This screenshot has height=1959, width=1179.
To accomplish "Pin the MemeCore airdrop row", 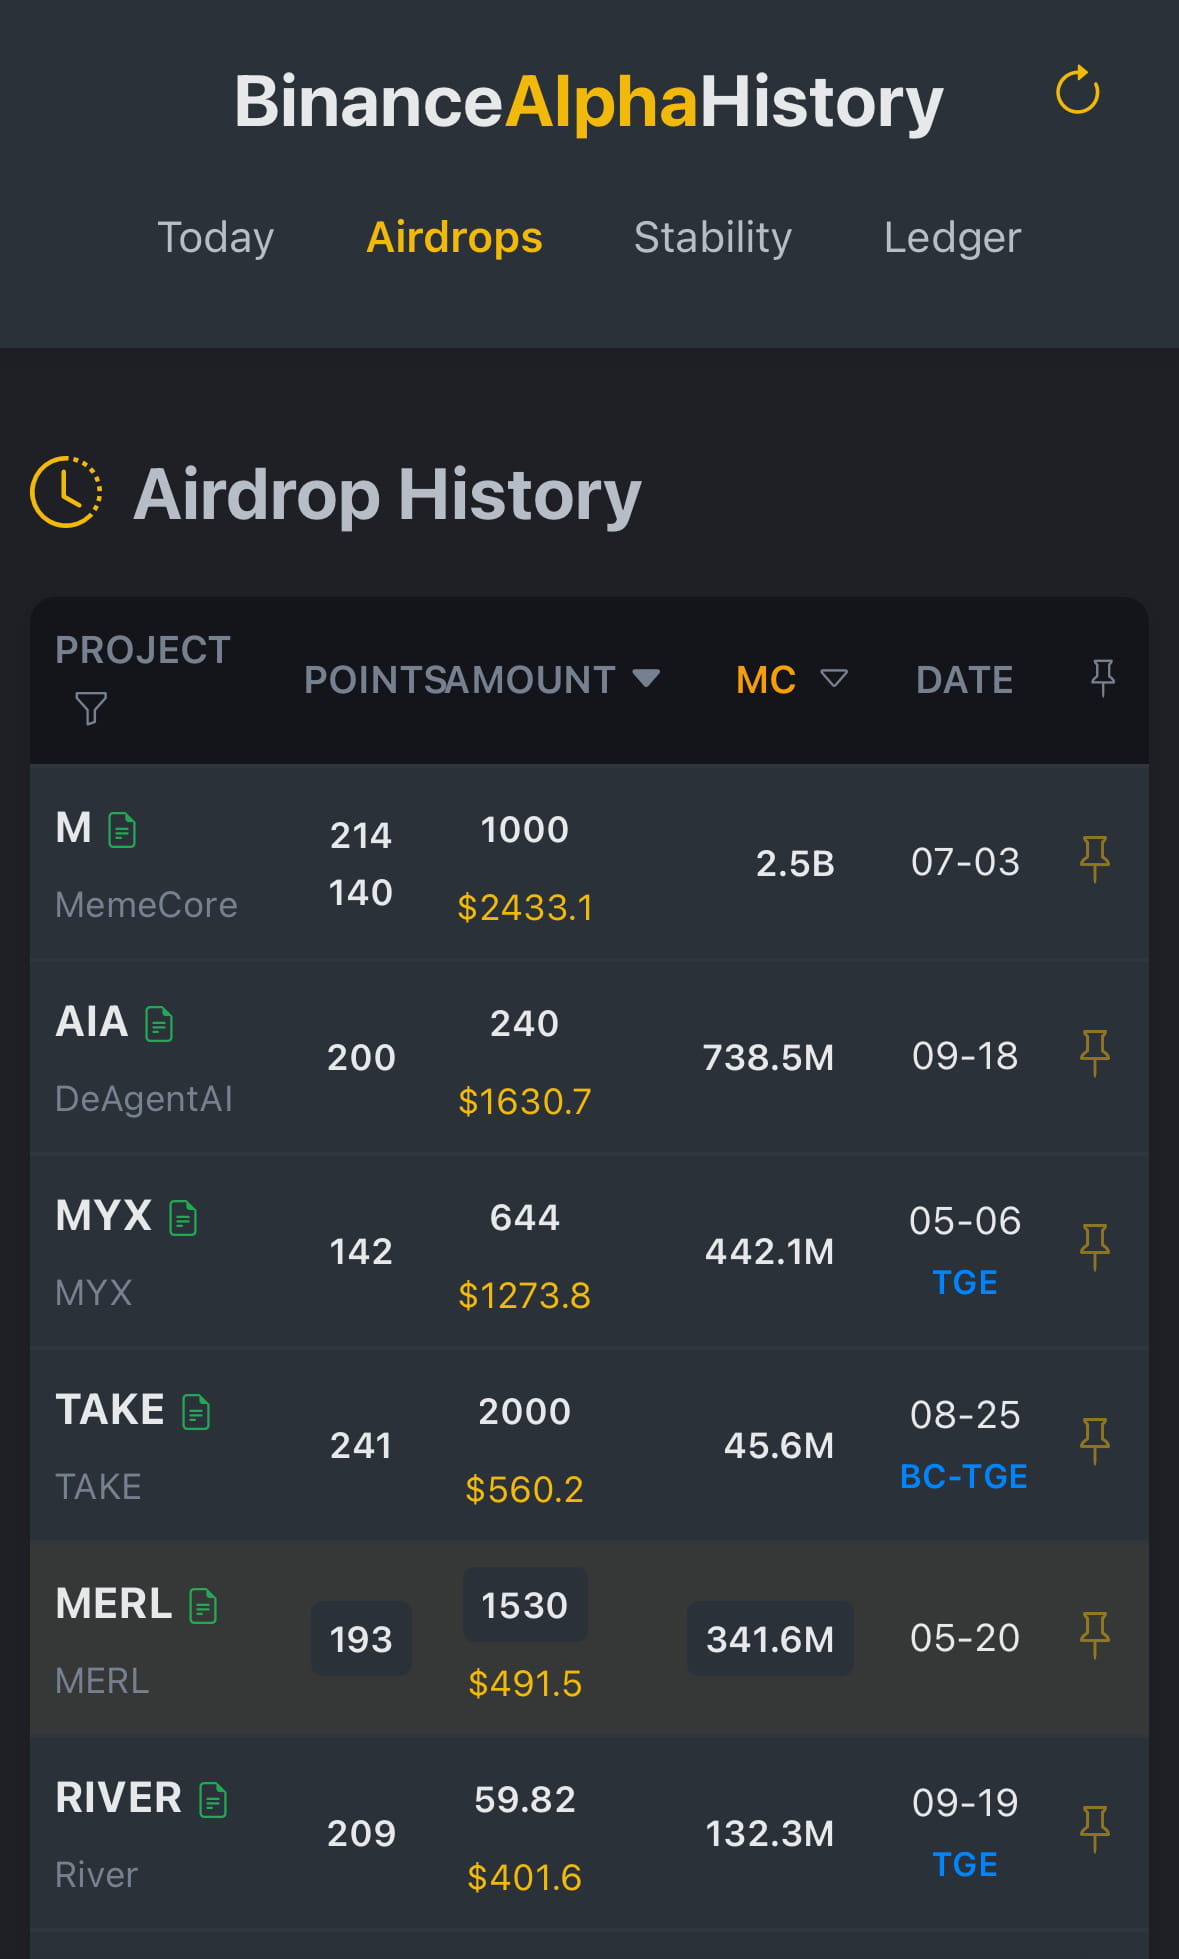I will pyautogui.click(x=1095, y=859).
